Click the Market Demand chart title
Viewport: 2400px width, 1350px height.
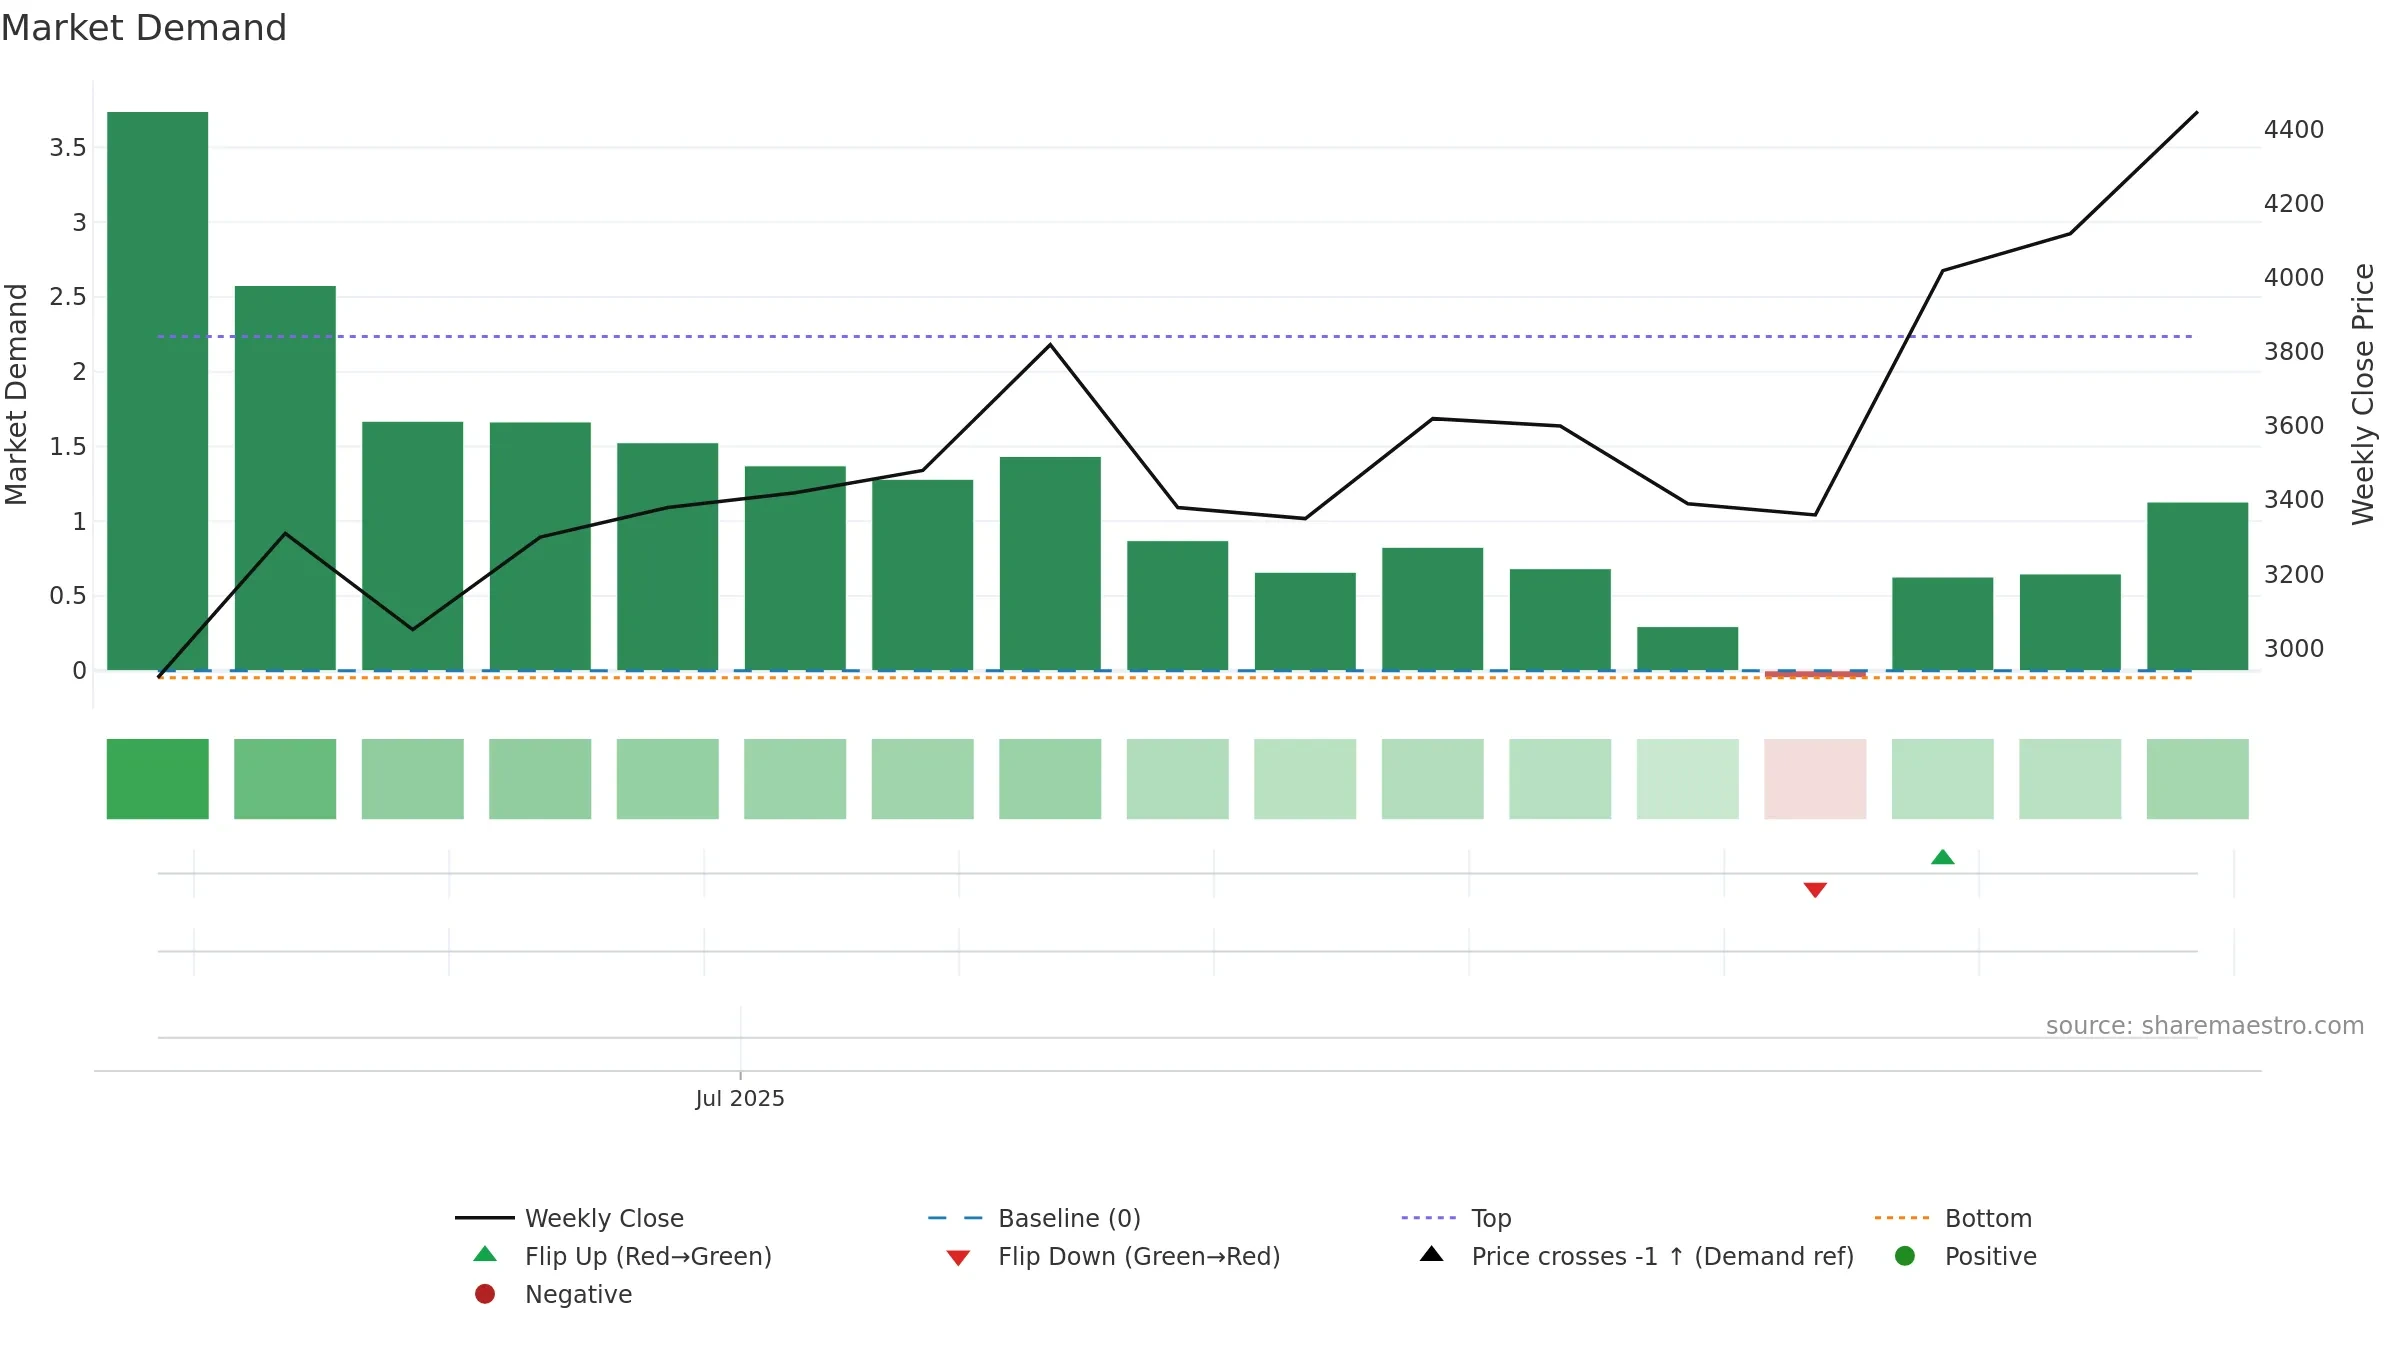pos(144,28)
